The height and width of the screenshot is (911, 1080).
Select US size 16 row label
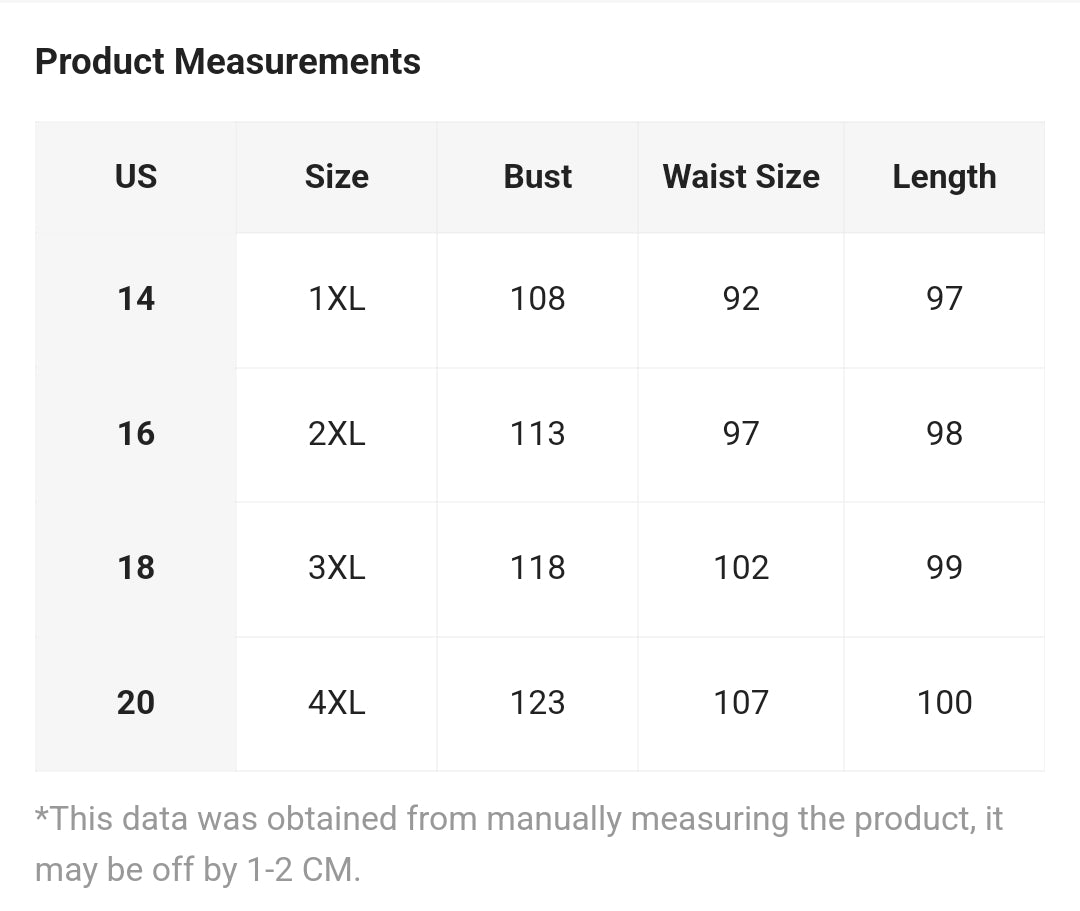136,434
